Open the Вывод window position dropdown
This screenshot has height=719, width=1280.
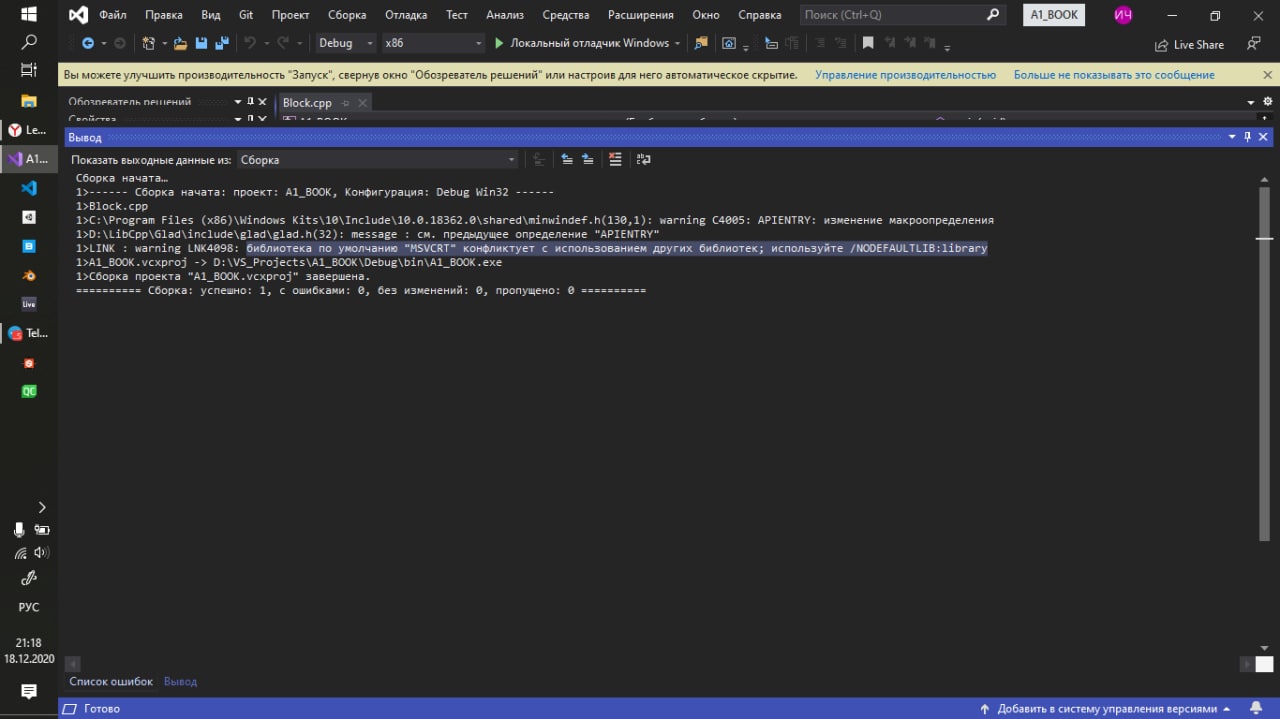pos(1232,137)
